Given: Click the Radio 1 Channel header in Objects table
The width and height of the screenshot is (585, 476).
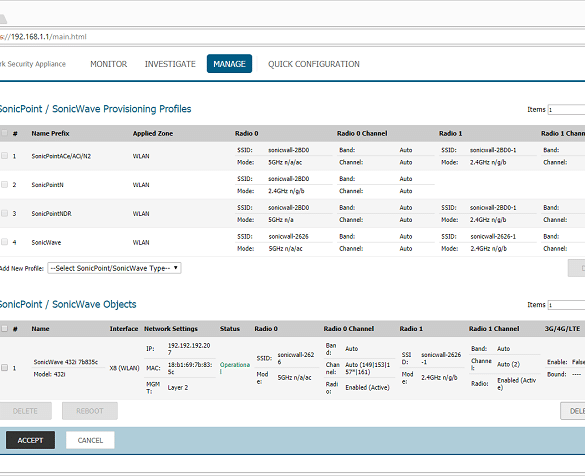Looking at the screenshot, I should point(494,329).
